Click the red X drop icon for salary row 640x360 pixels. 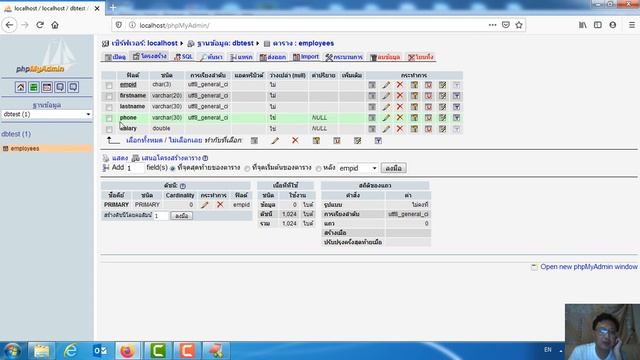point(400,129)
